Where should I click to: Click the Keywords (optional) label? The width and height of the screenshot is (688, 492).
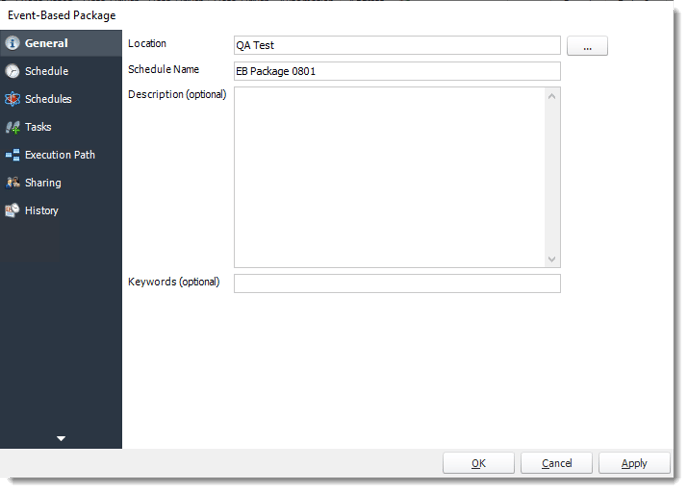click(x=174, y=282)
